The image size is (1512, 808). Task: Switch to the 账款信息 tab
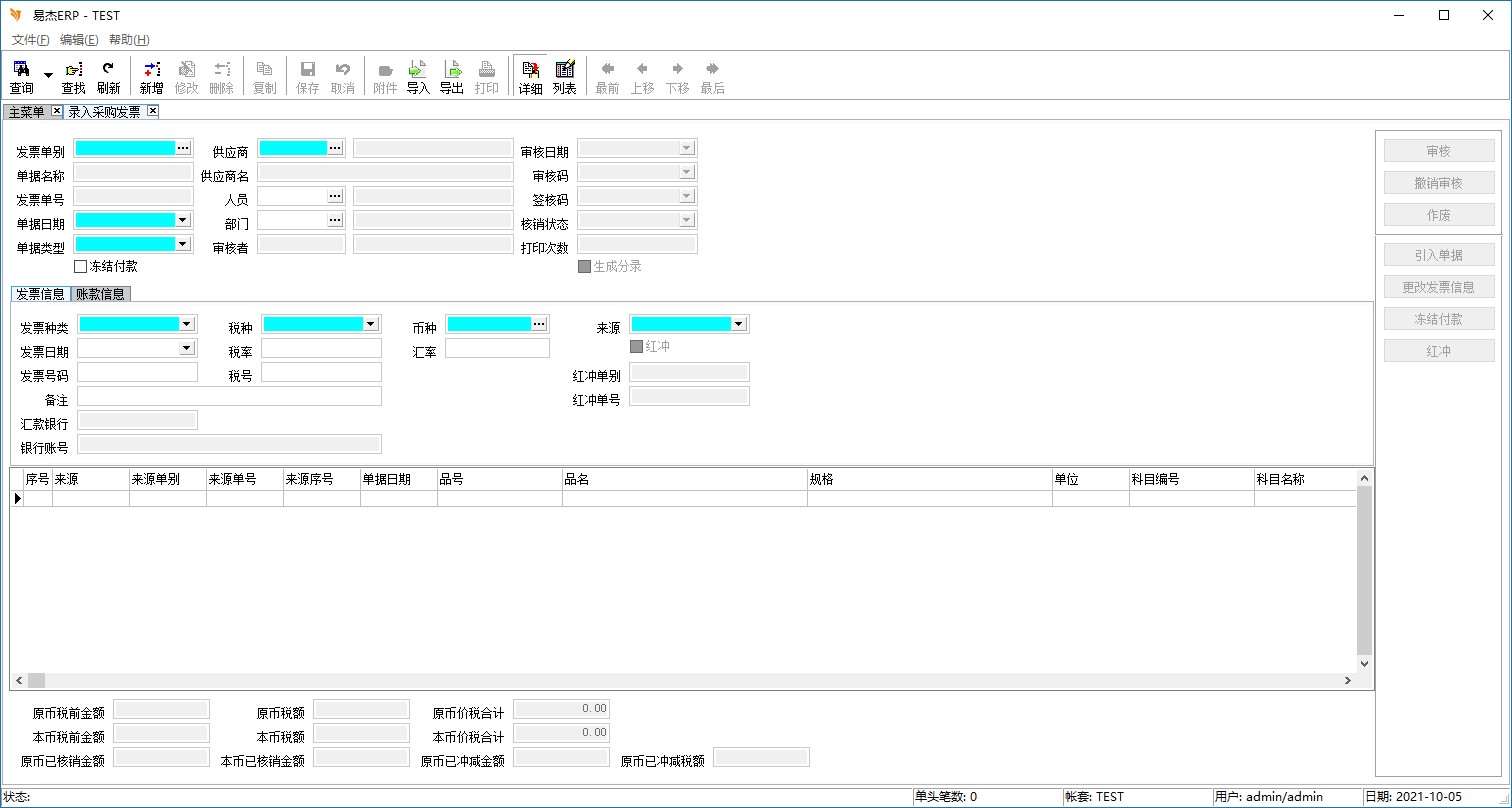click(x=101, y=294)
